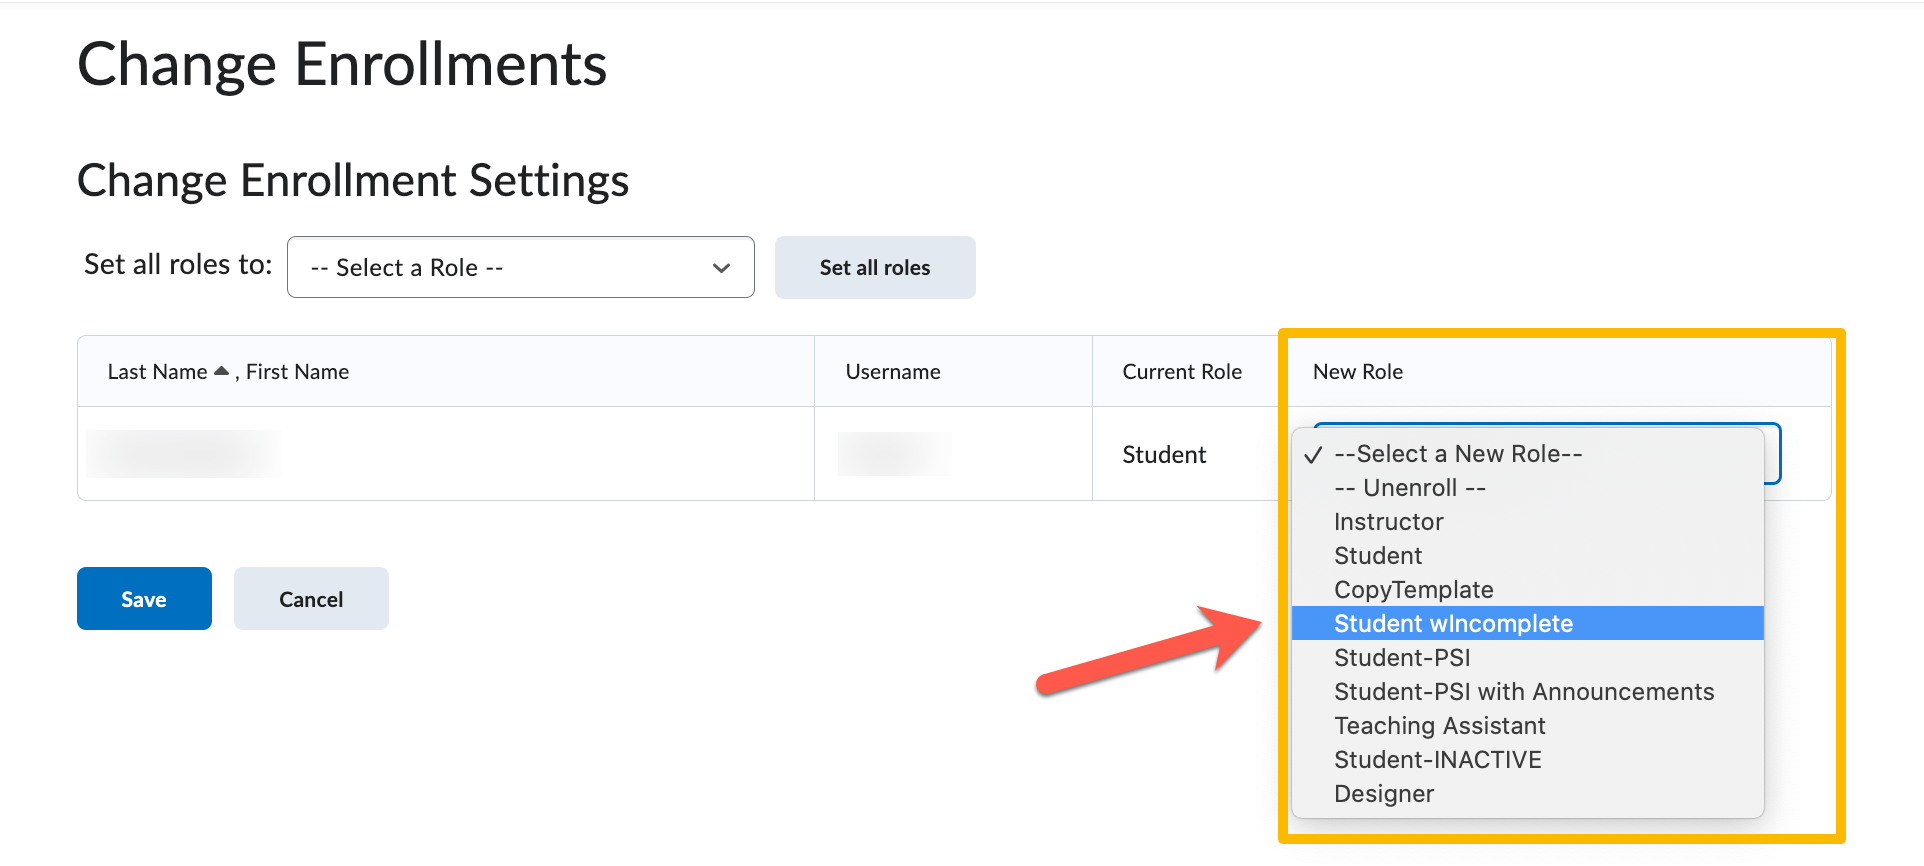Viewport: 1924px width, 866px height.
Task: Click the sort arrow beside Last Name
Action: 221,371
